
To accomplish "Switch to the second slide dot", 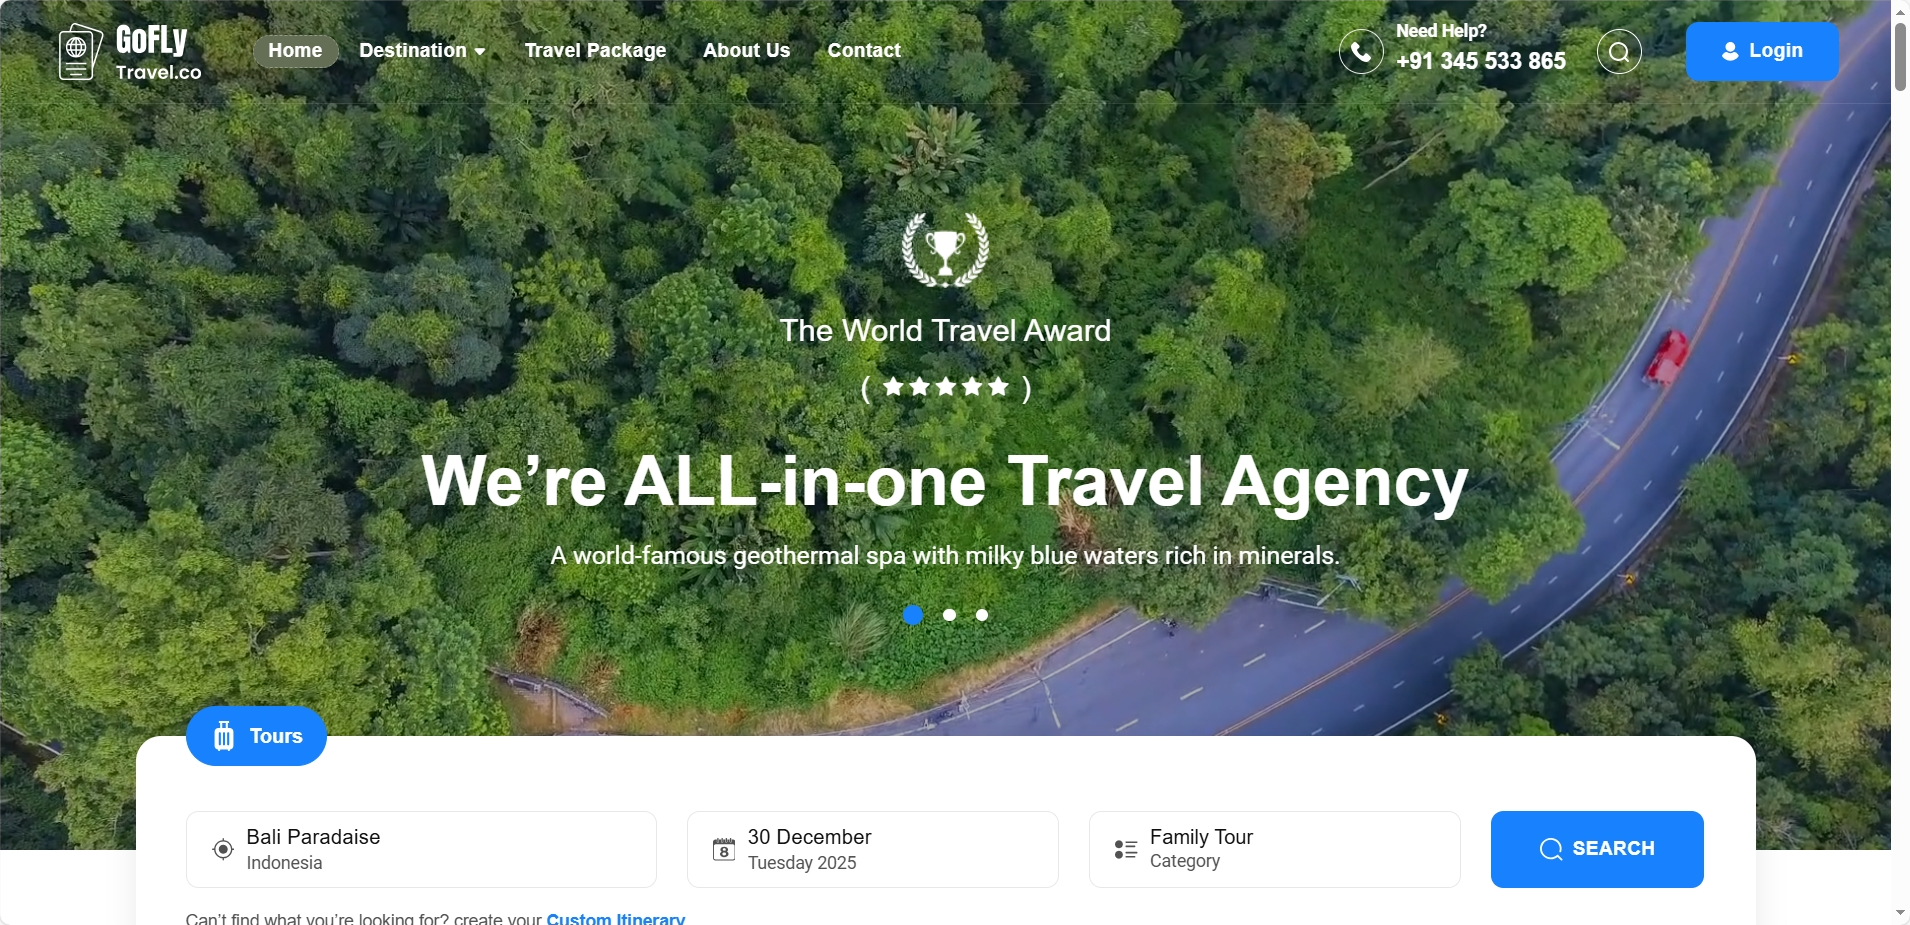I will click(949, 615).
